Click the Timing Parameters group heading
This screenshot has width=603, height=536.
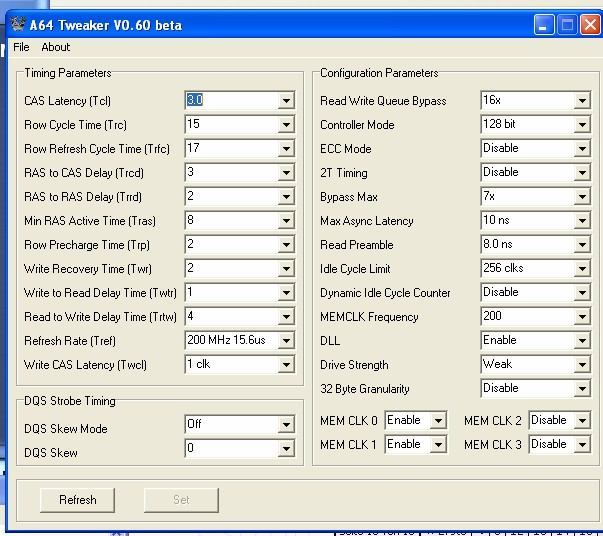68,73
